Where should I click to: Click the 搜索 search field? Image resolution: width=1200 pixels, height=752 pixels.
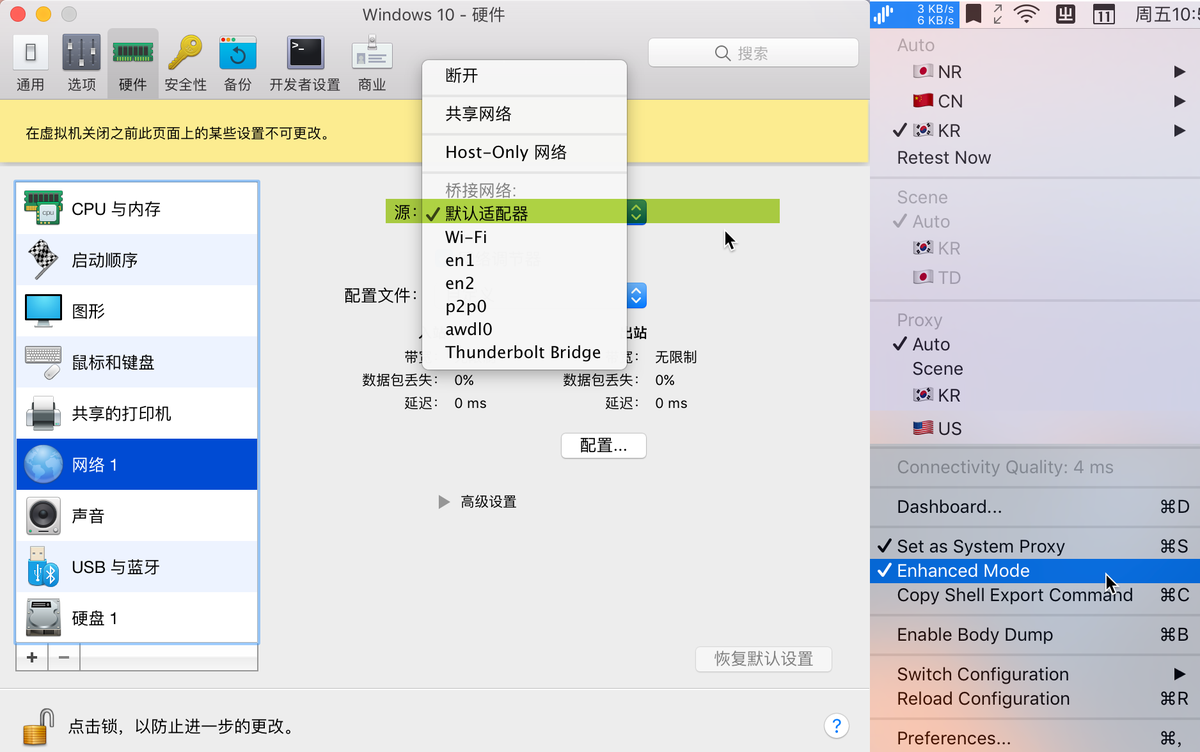click(x=753, y=53)
